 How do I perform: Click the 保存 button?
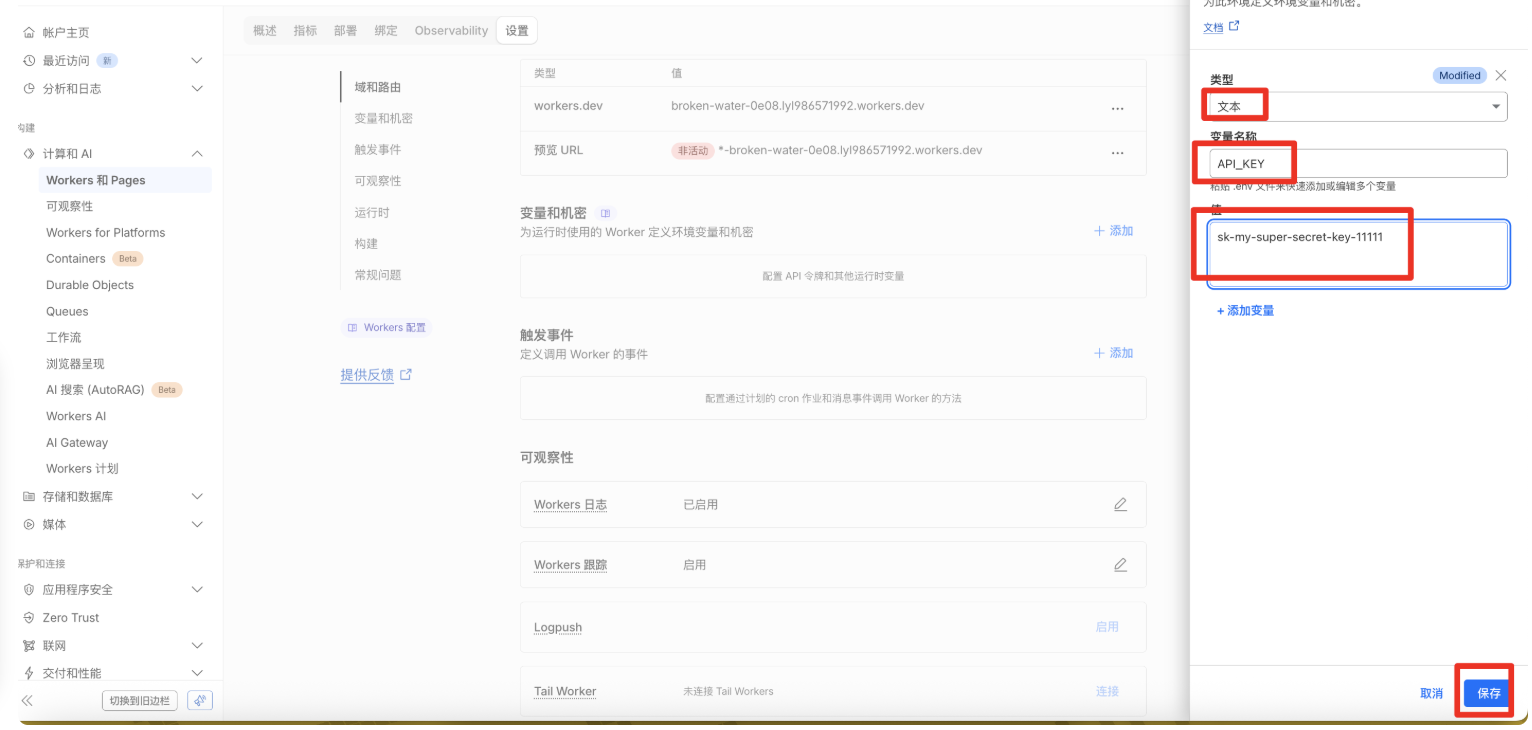(x=1488, y=693)
